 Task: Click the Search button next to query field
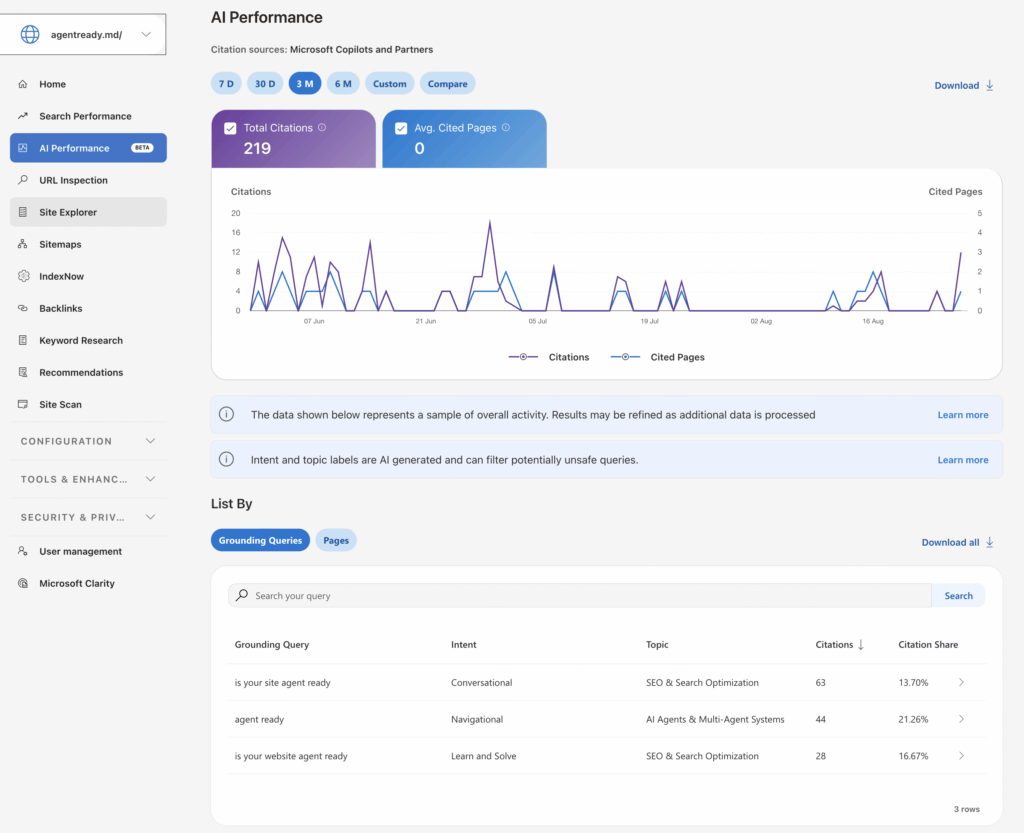point(958,595)
